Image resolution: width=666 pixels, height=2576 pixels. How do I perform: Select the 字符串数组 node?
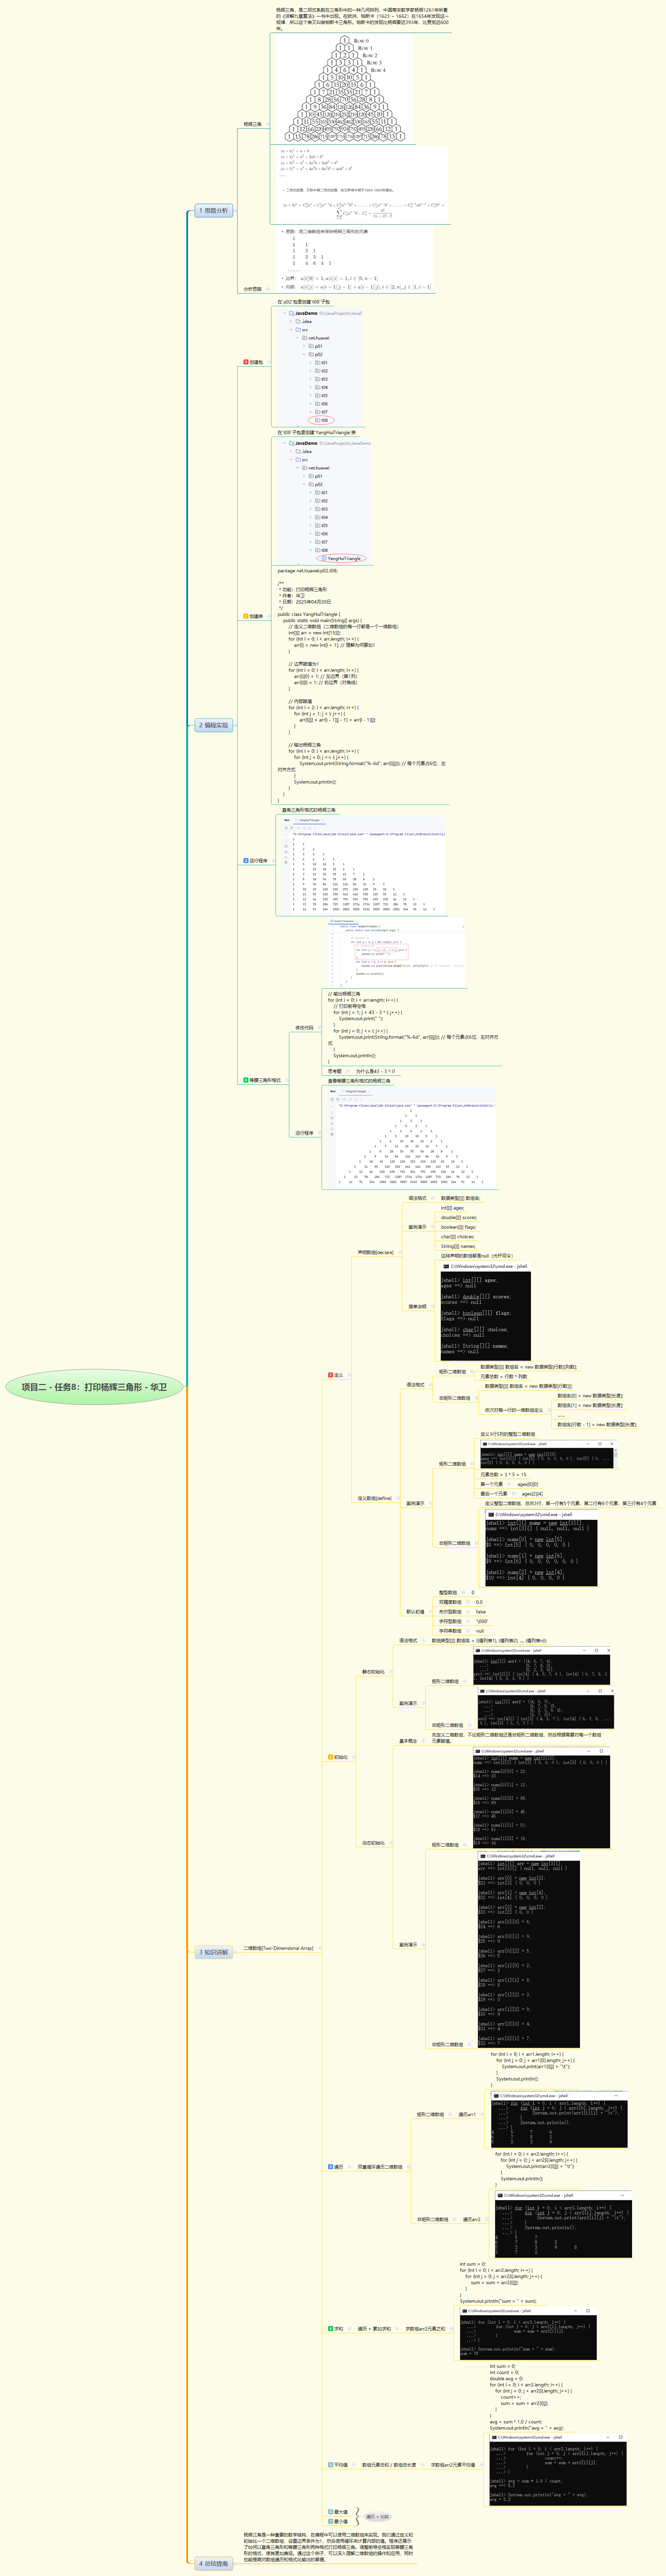click(450, 1631)
